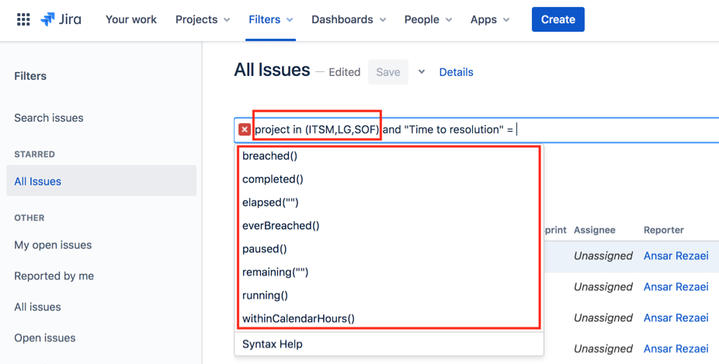
Task: Open the app switcher grid icon
Action: tap(23, 19)
